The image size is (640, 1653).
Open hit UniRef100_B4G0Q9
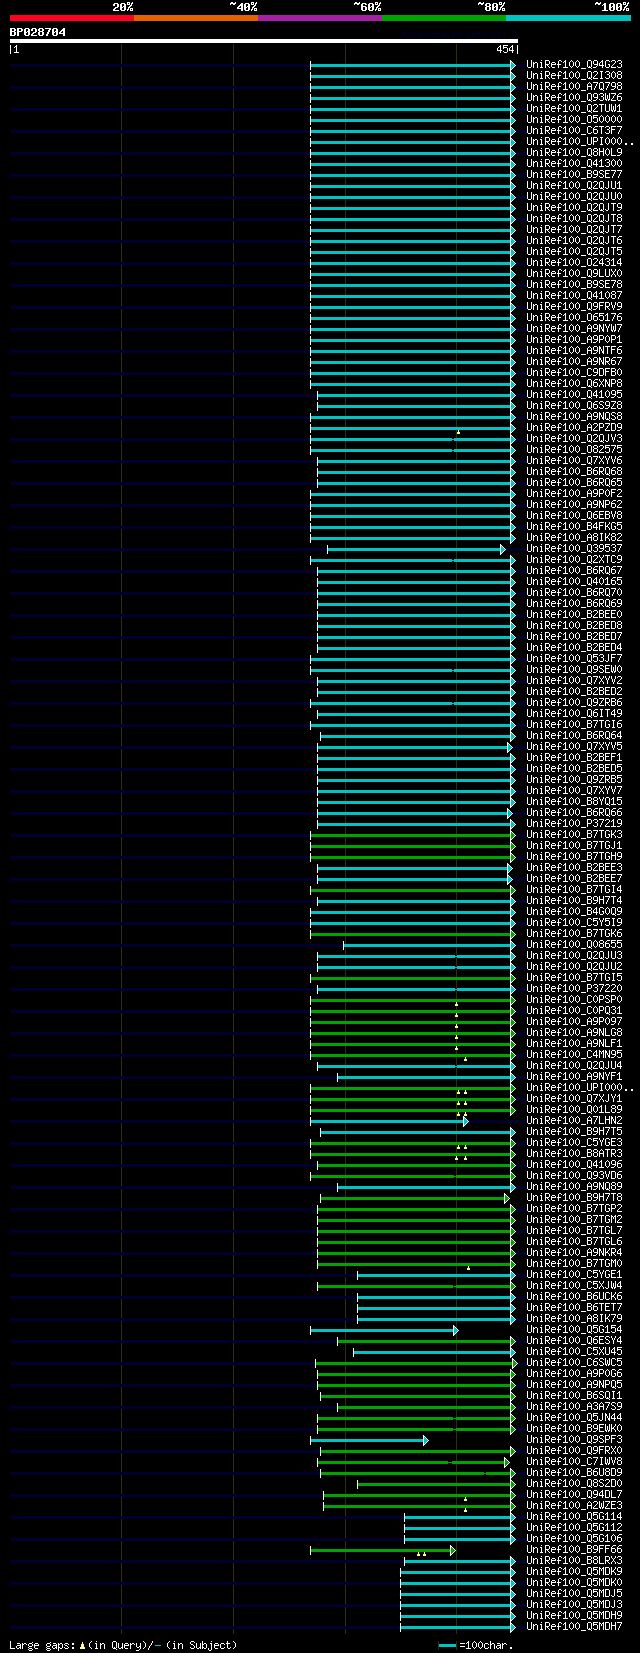click(x=574, y=912)
